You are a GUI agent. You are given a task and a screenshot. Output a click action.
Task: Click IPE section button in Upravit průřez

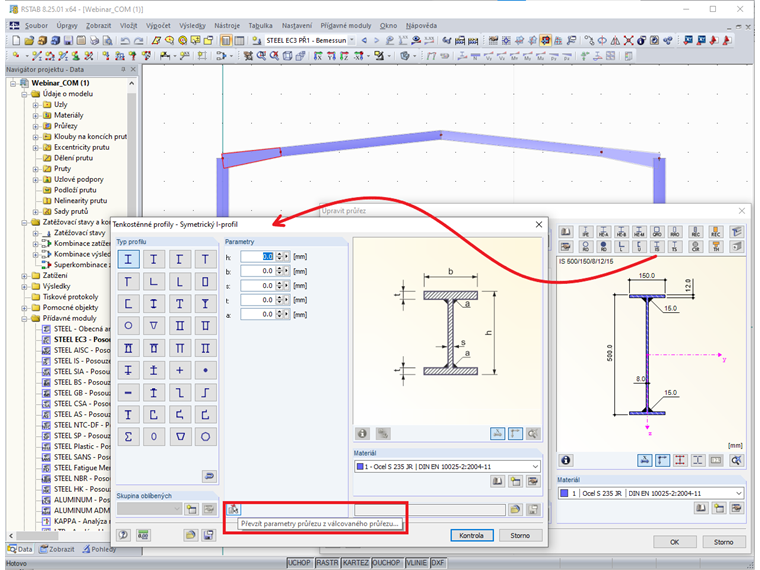(586, 232)
